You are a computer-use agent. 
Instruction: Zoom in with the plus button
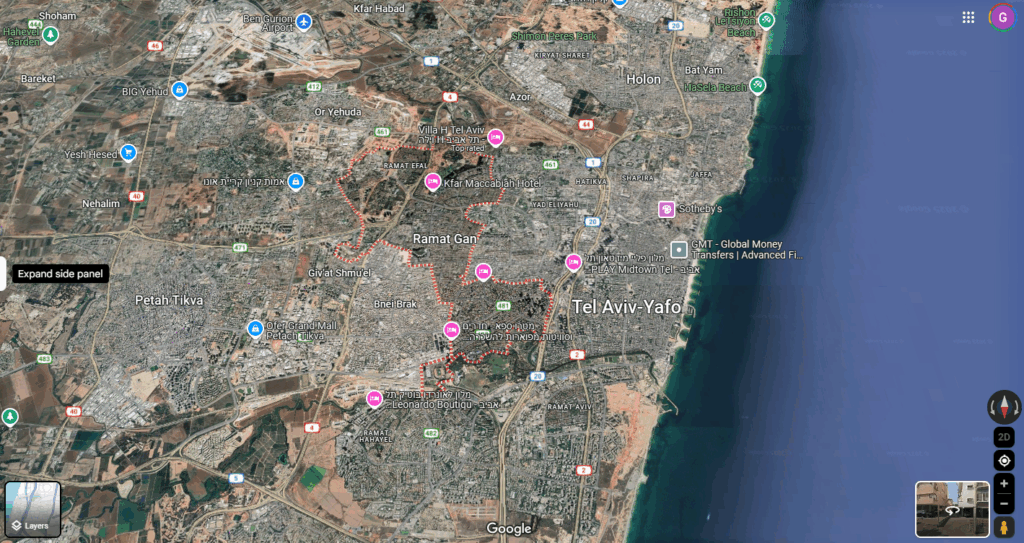tap(1004, 484)
